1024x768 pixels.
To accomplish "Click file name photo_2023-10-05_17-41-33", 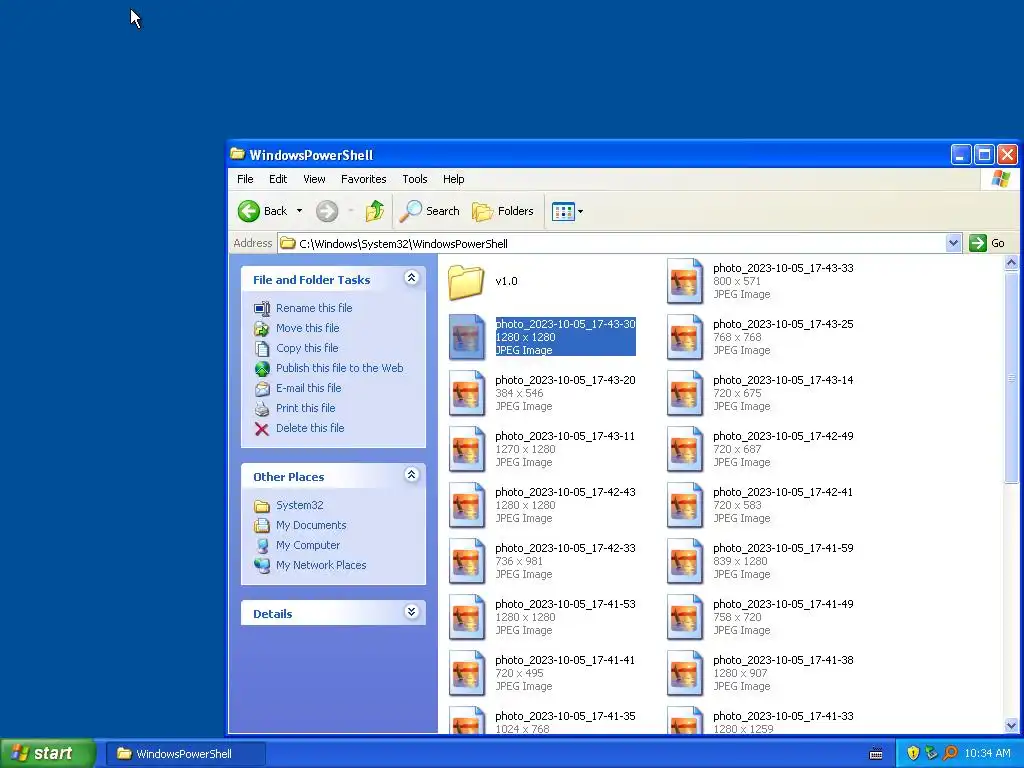I will tap(783, 716).
